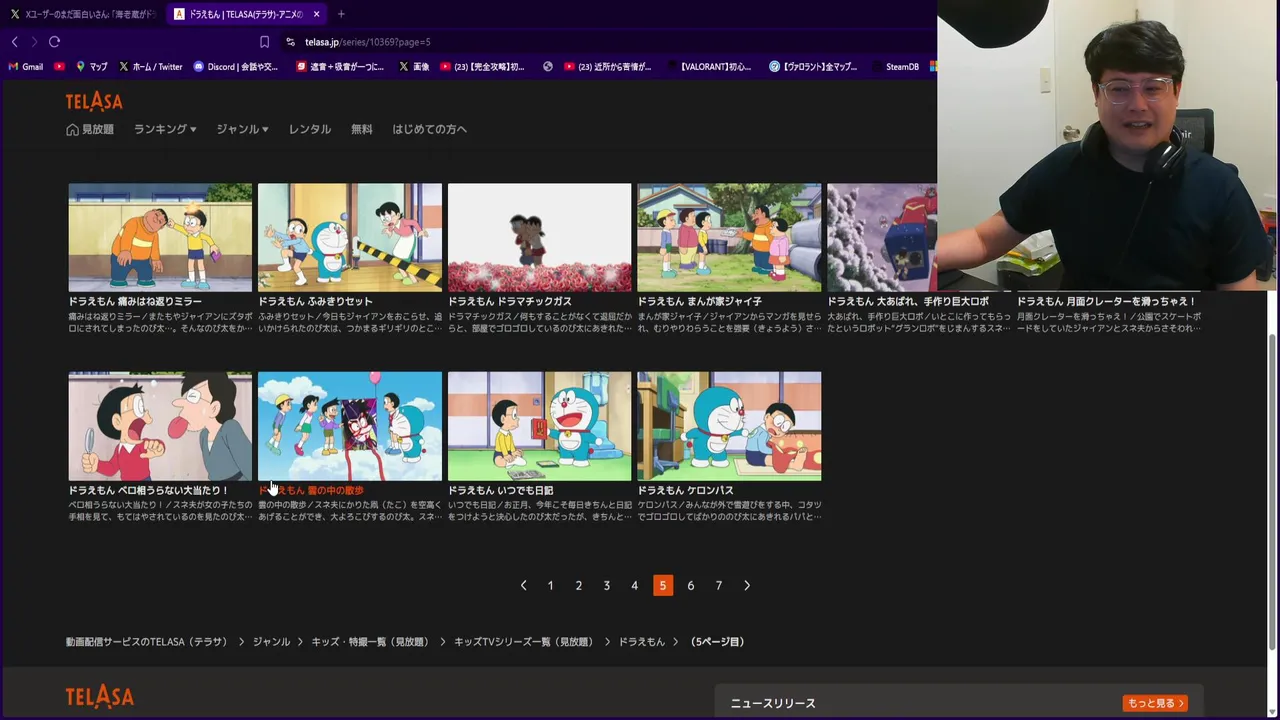
Task: Go to next page with right chevron
Action: [x=746, y=585]
